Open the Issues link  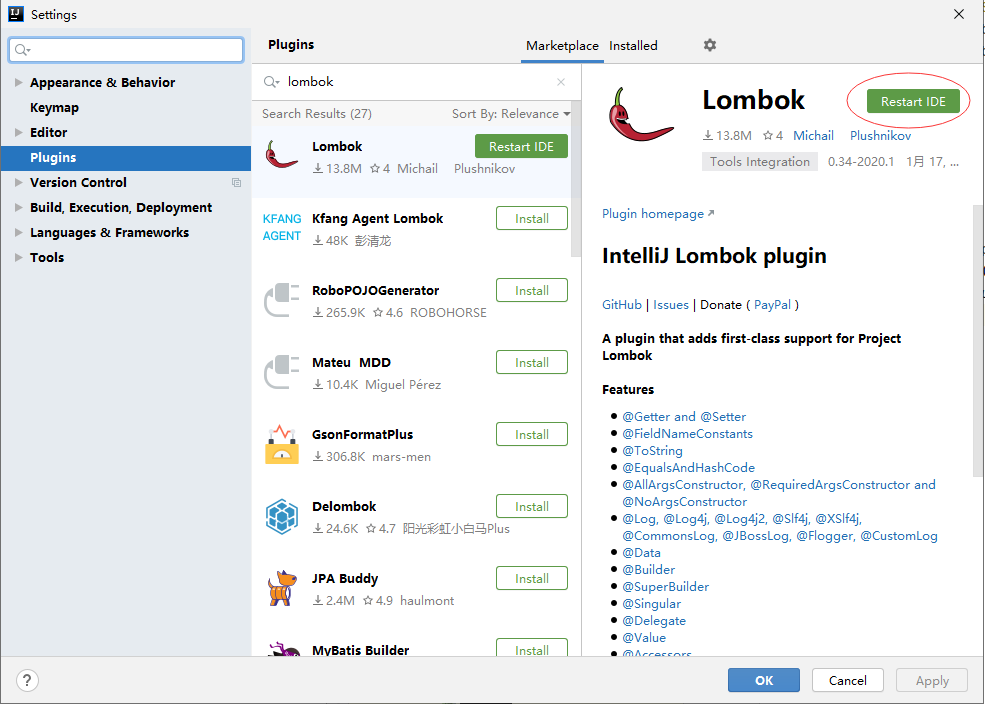[x=670, y=305]
